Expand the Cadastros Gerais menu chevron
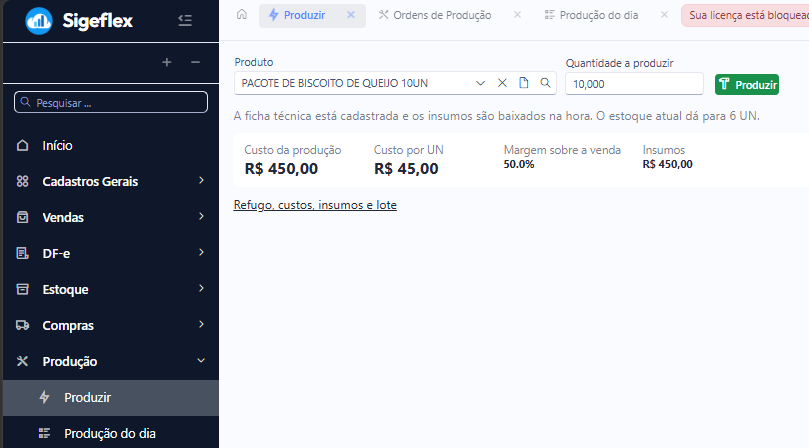This screenshot has width=809, height=448. 201,180
